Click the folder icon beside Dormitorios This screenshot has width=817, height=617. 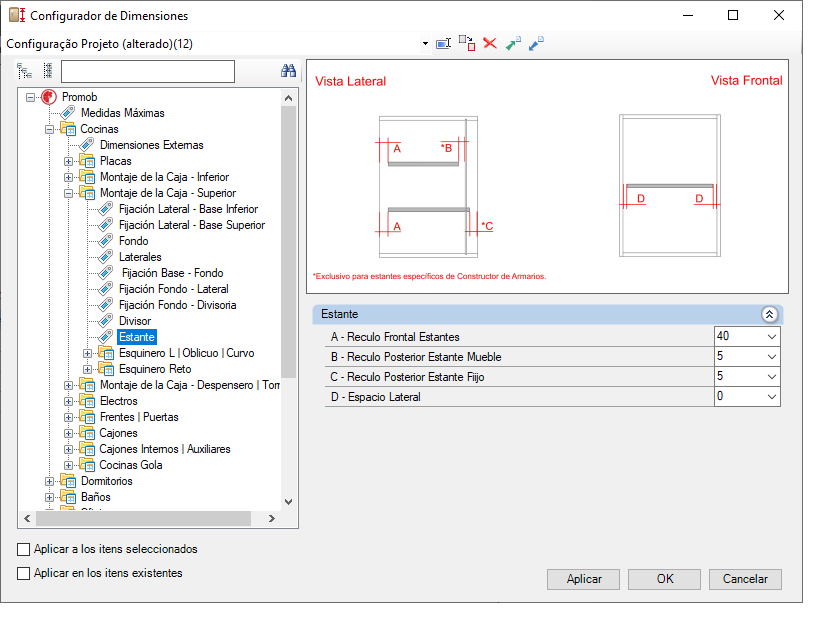(68, 481)
